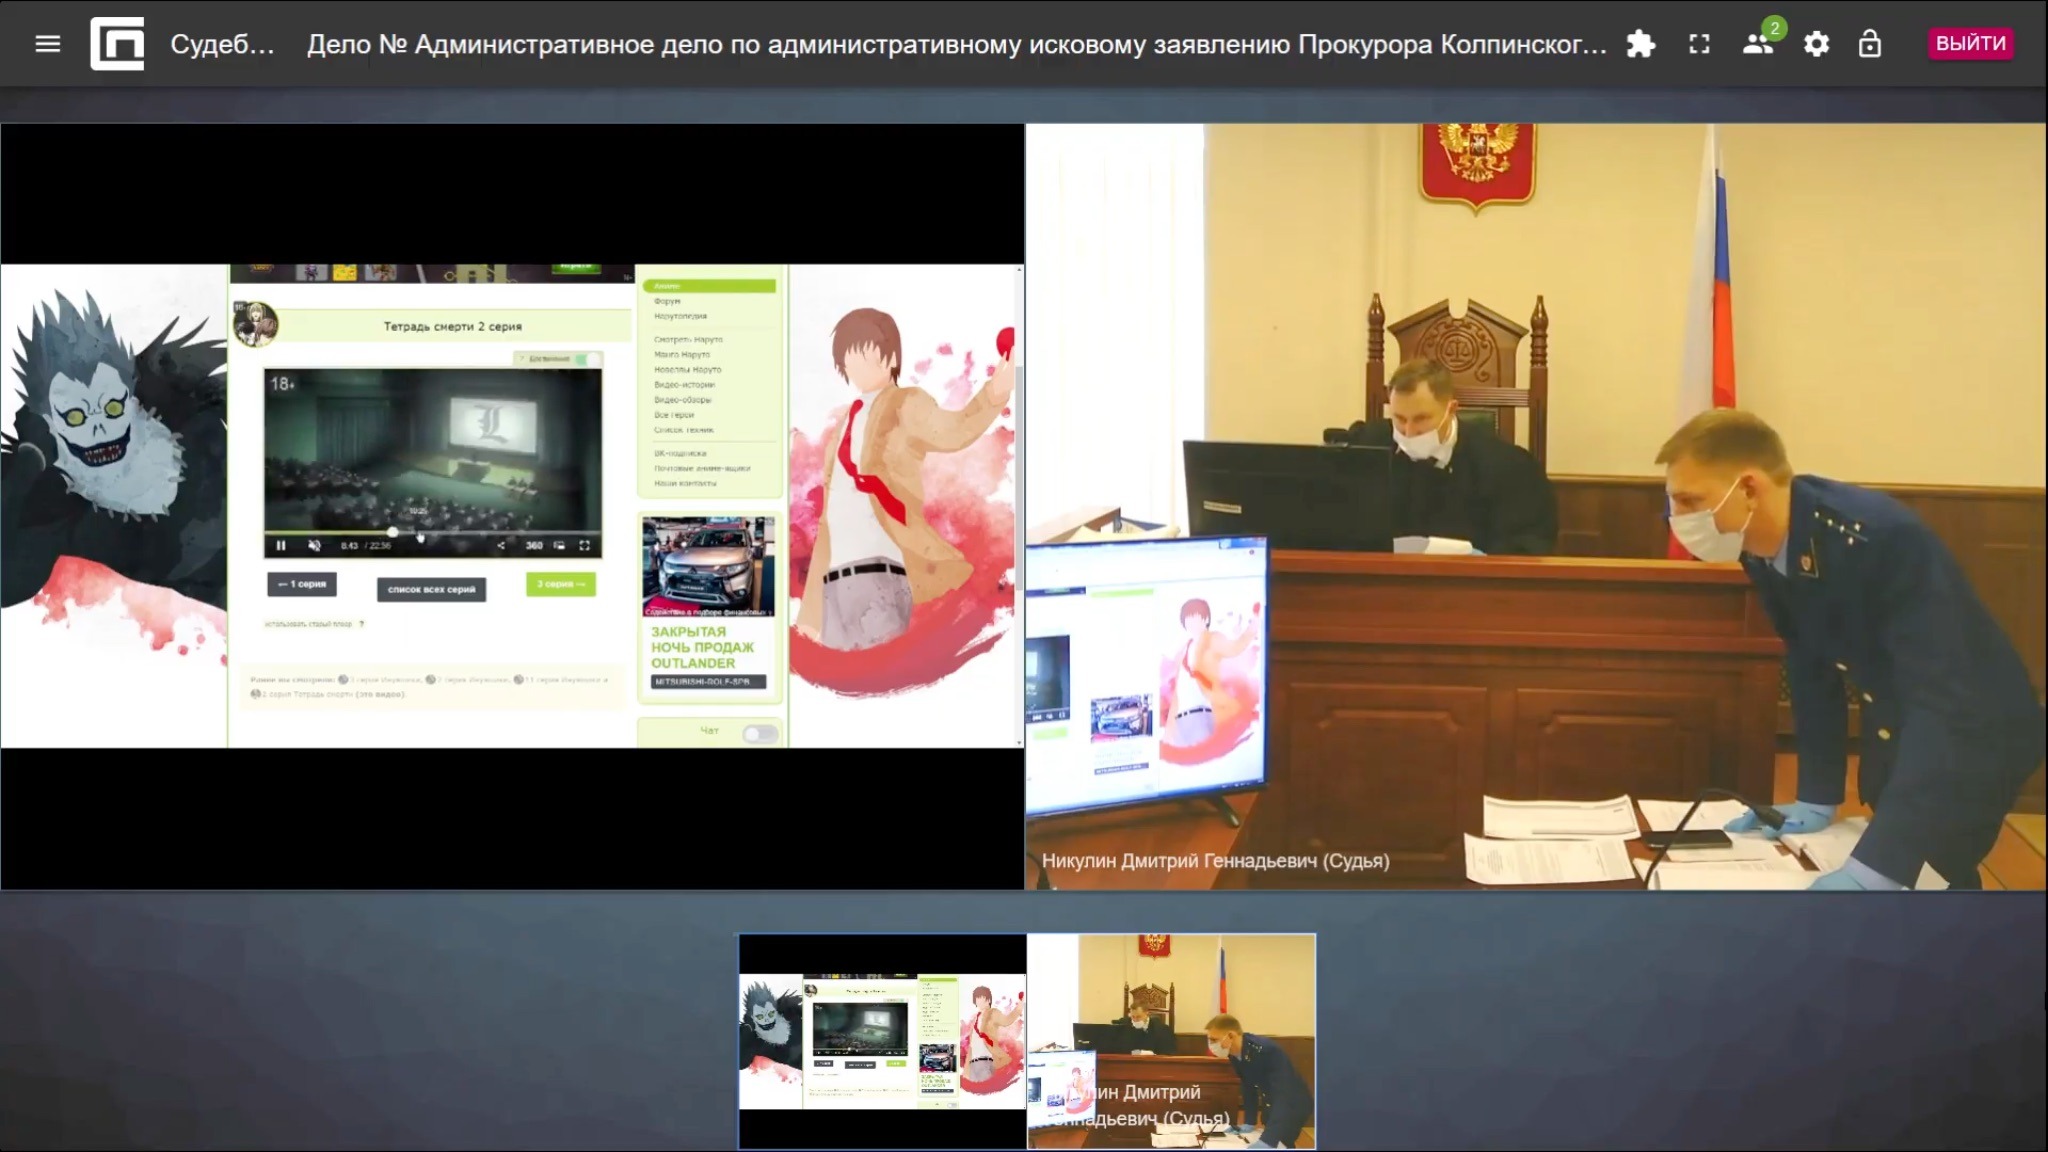The image size is (2048, 1152).
Task: Click the video progress bar handle
Action: [392, 532]
